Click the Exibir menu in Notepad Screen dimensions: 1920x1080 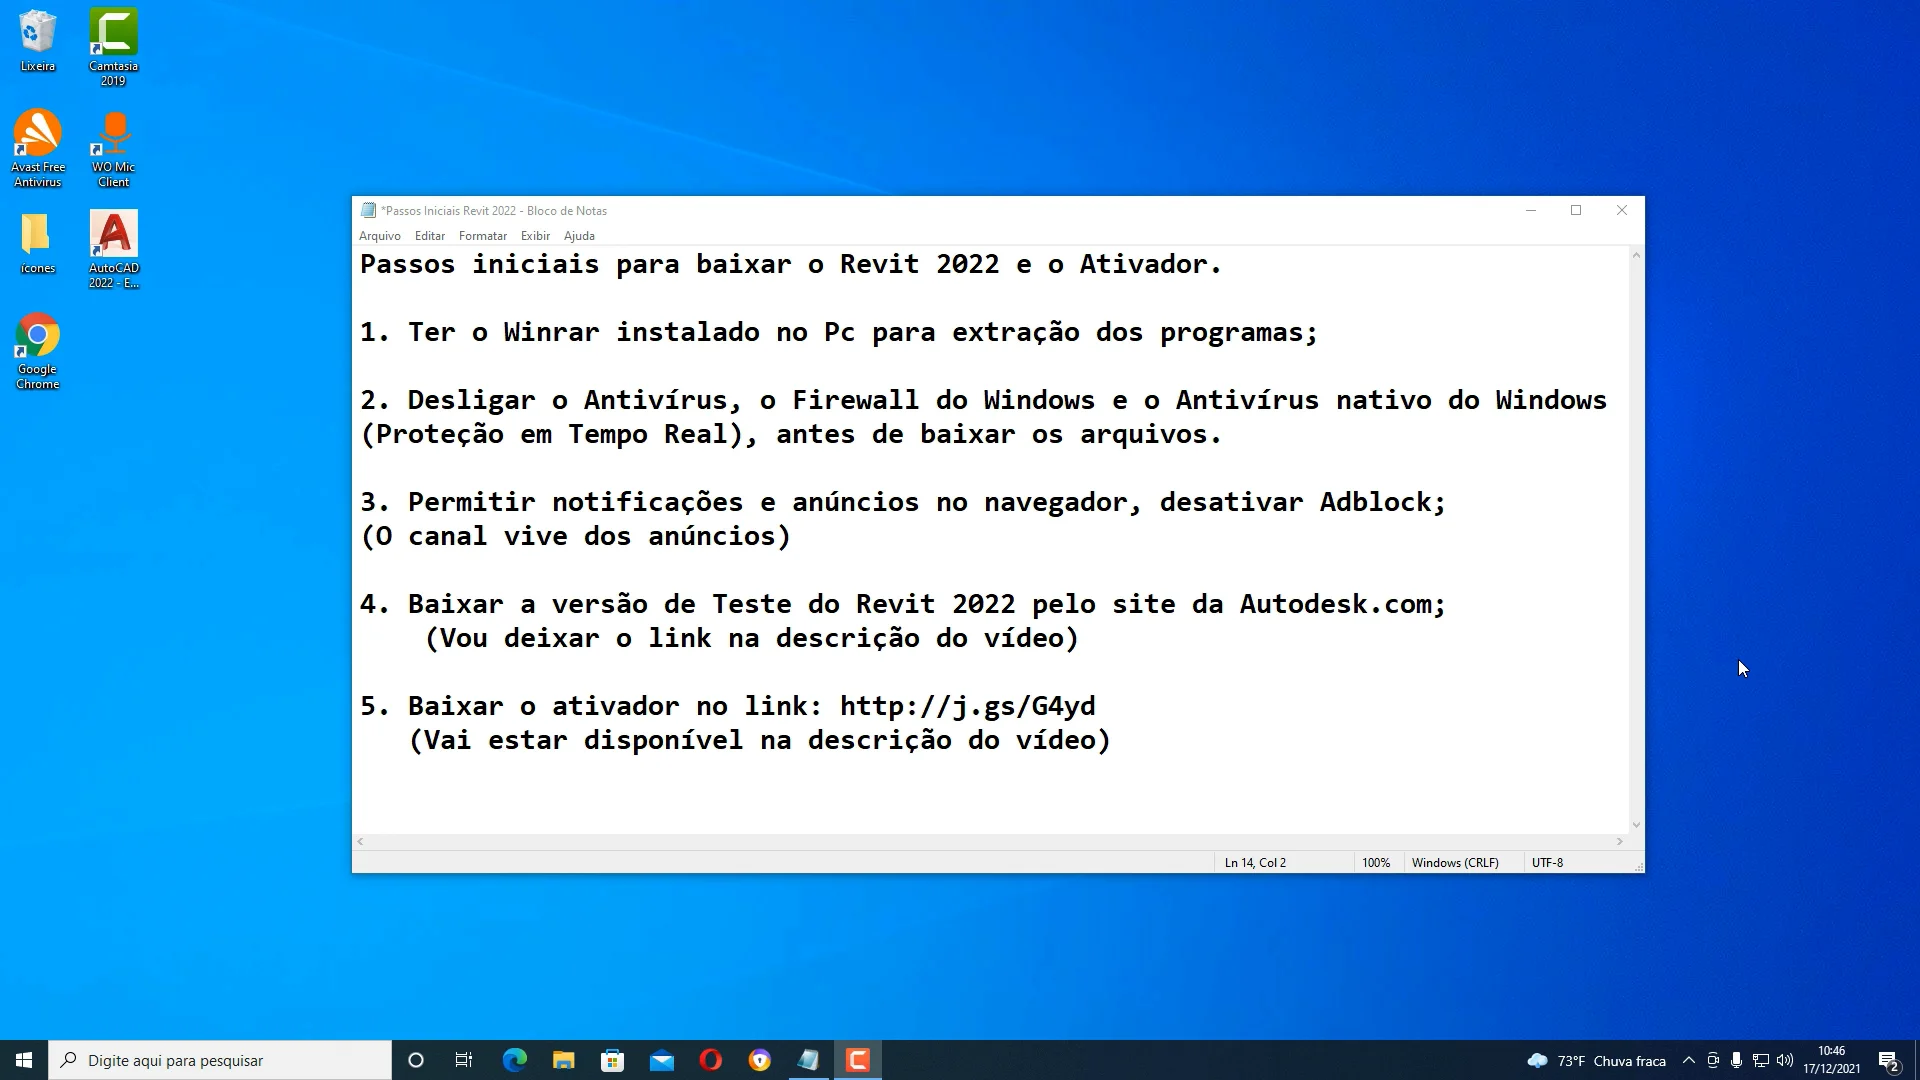point(535,235)
